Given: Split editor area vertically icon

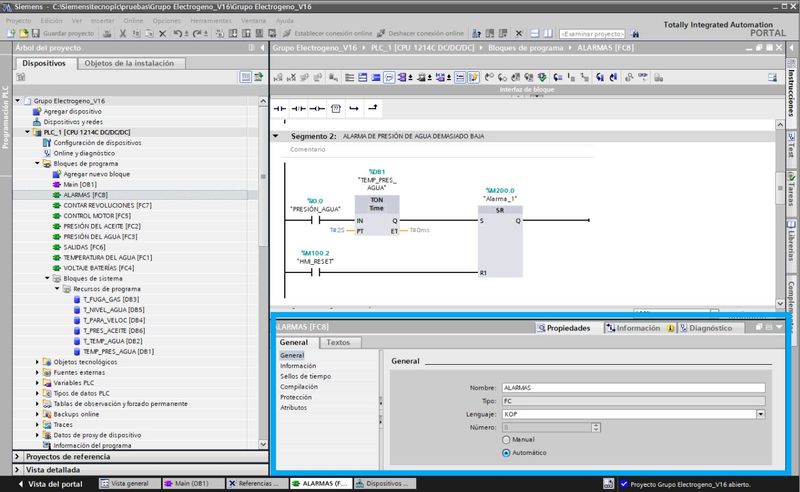Looking at the screenshot, I should tap(548, 34).
